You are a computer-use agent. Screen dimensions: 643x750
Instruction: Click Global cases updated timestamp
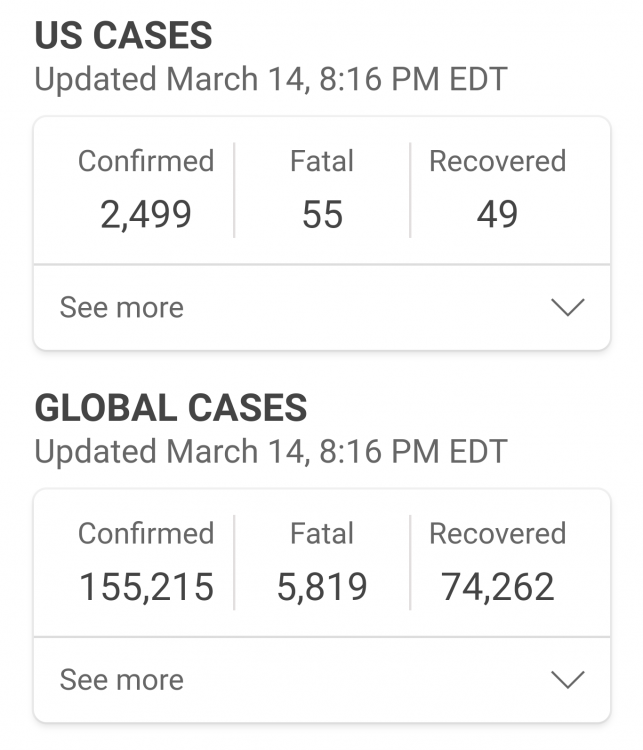(x=271, y=452)
